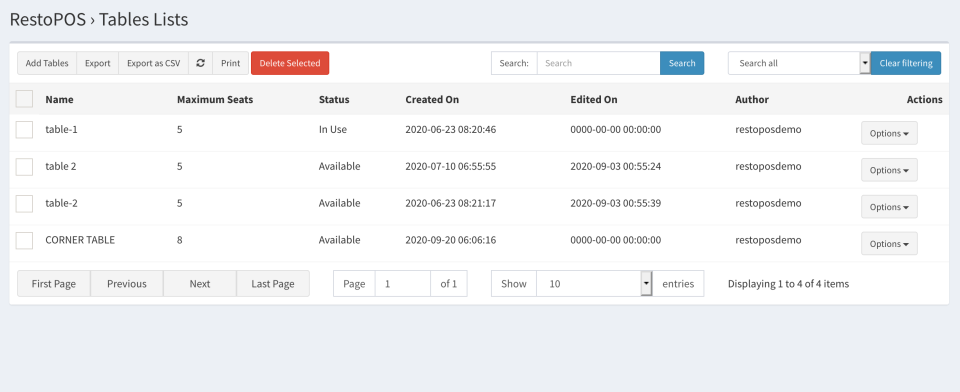Go to Last Page
Viewport: 960px width, 392px height.
pos(273,284)
